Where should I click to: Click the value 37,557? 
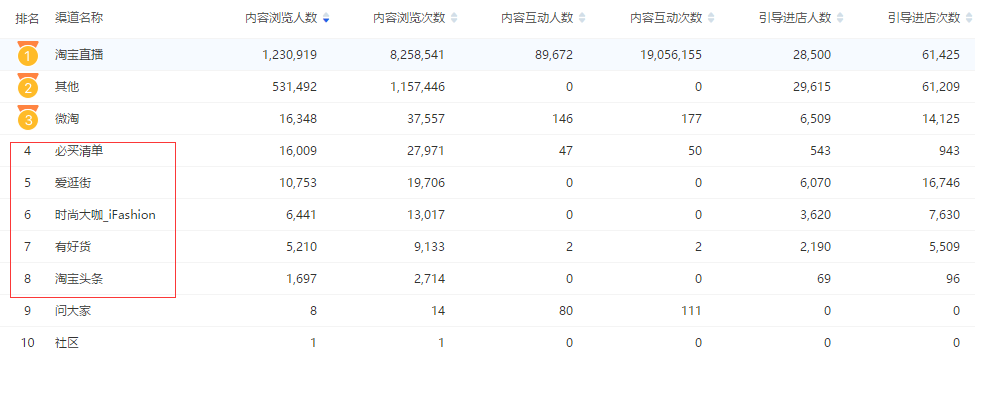coord(426,119)
